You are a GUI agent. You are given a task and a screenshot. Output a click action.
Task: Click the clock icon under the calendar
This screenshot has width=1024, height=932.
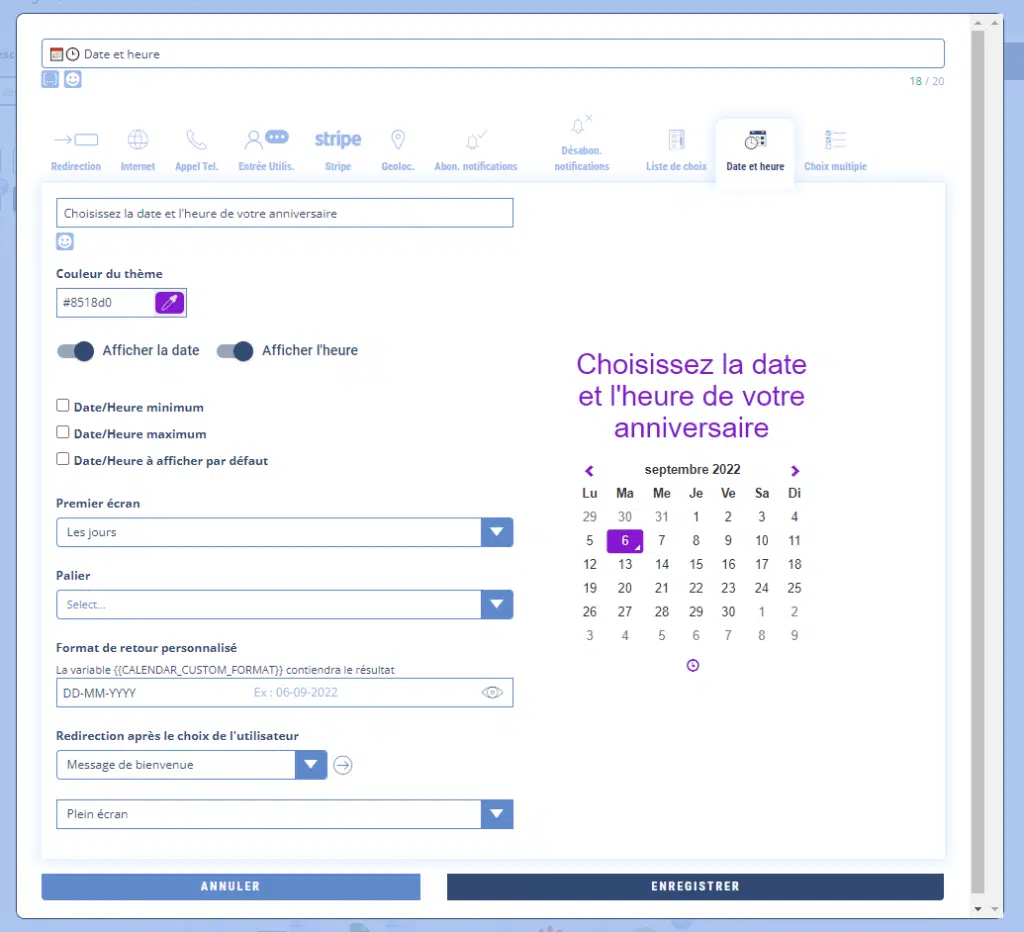(x=693, y=665)
